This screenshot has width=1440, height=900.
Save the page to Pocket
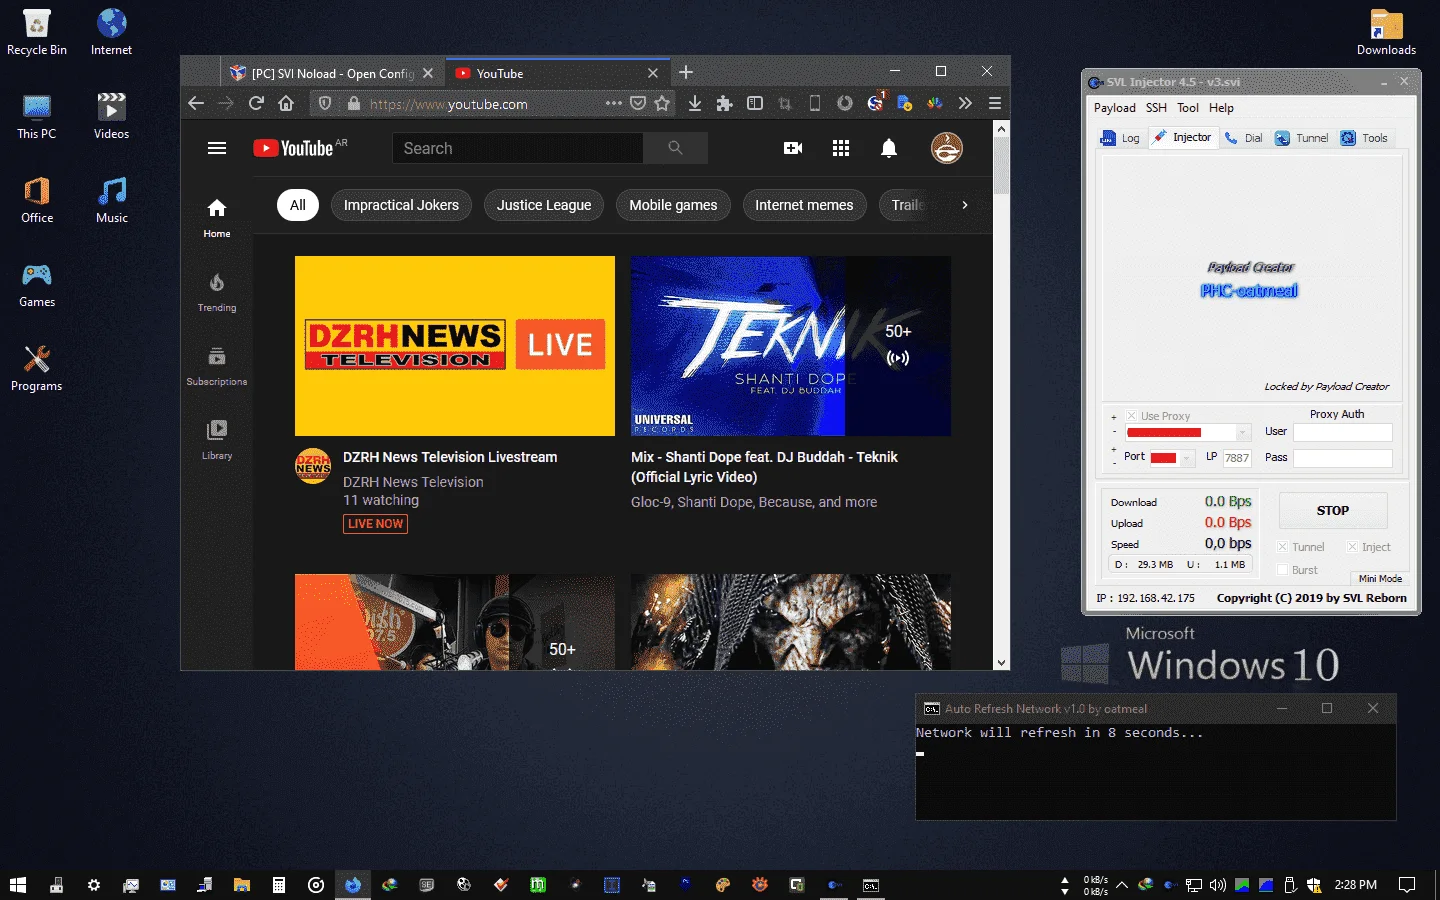tap(638, 103)
